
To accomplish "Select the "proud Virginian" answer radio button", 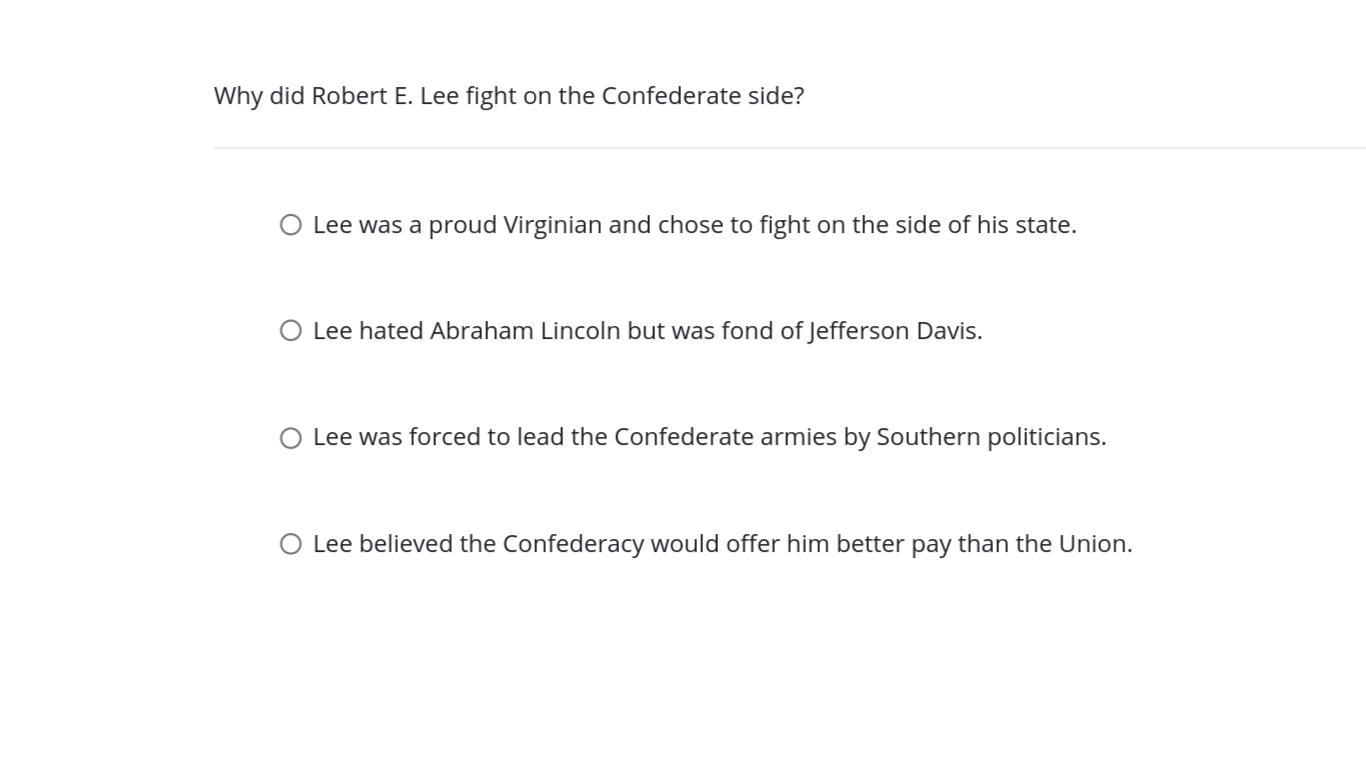I will (291, 225).
